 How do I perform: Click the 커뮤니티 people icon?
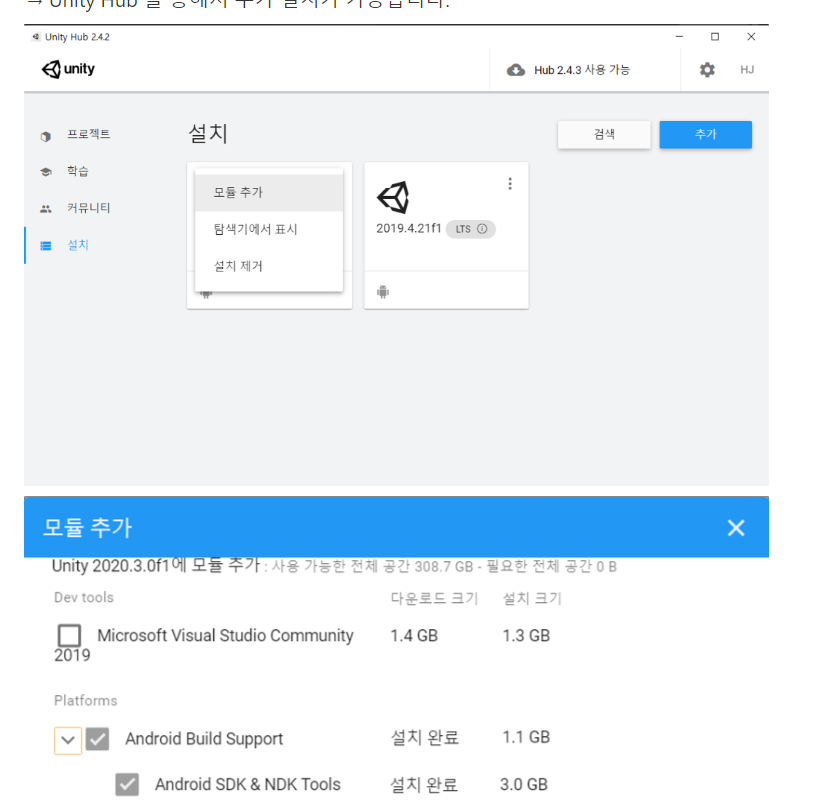46,209
